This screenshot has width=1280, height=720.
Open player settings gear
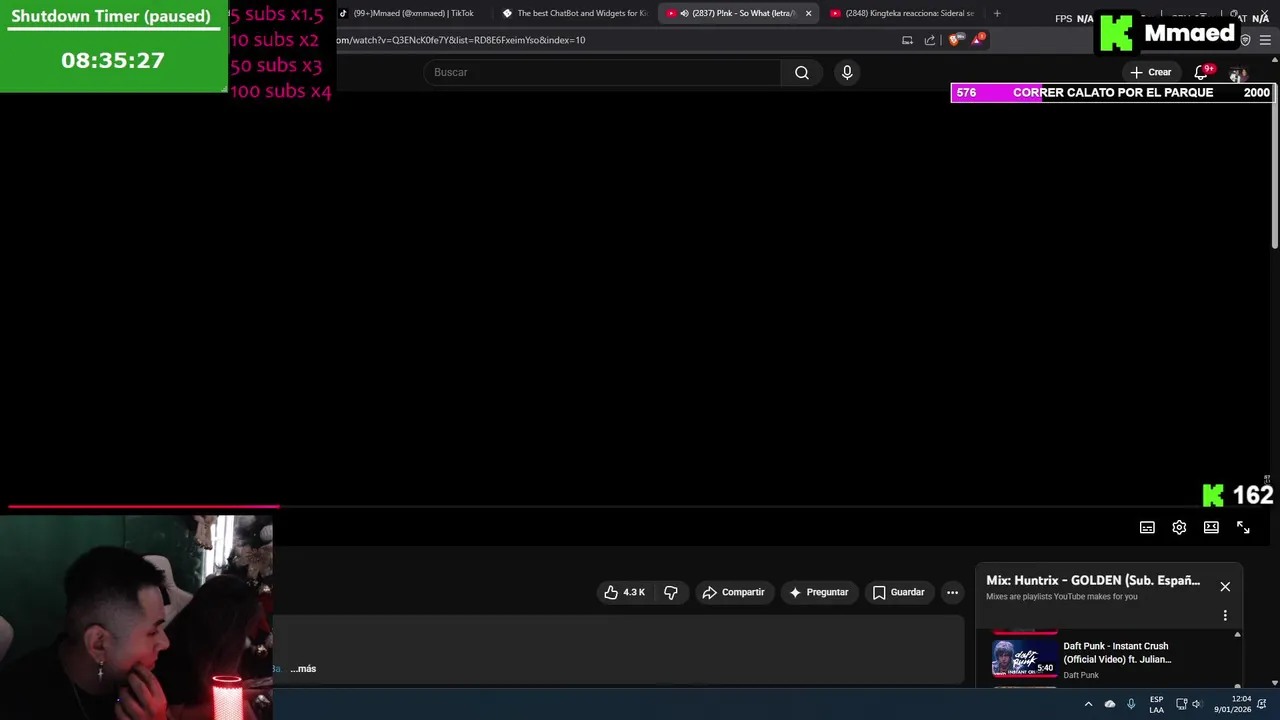[1179, 527]
